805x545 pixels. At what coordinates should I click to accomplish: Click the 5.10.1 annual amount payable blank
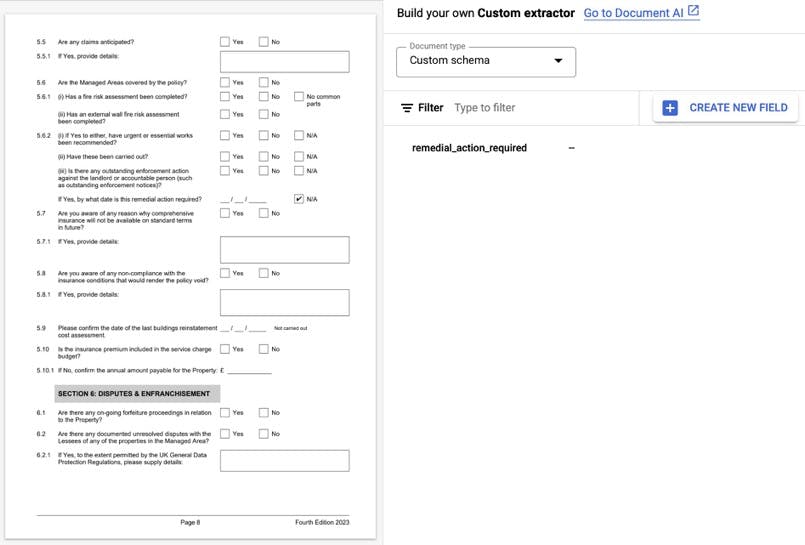point(250,371)
